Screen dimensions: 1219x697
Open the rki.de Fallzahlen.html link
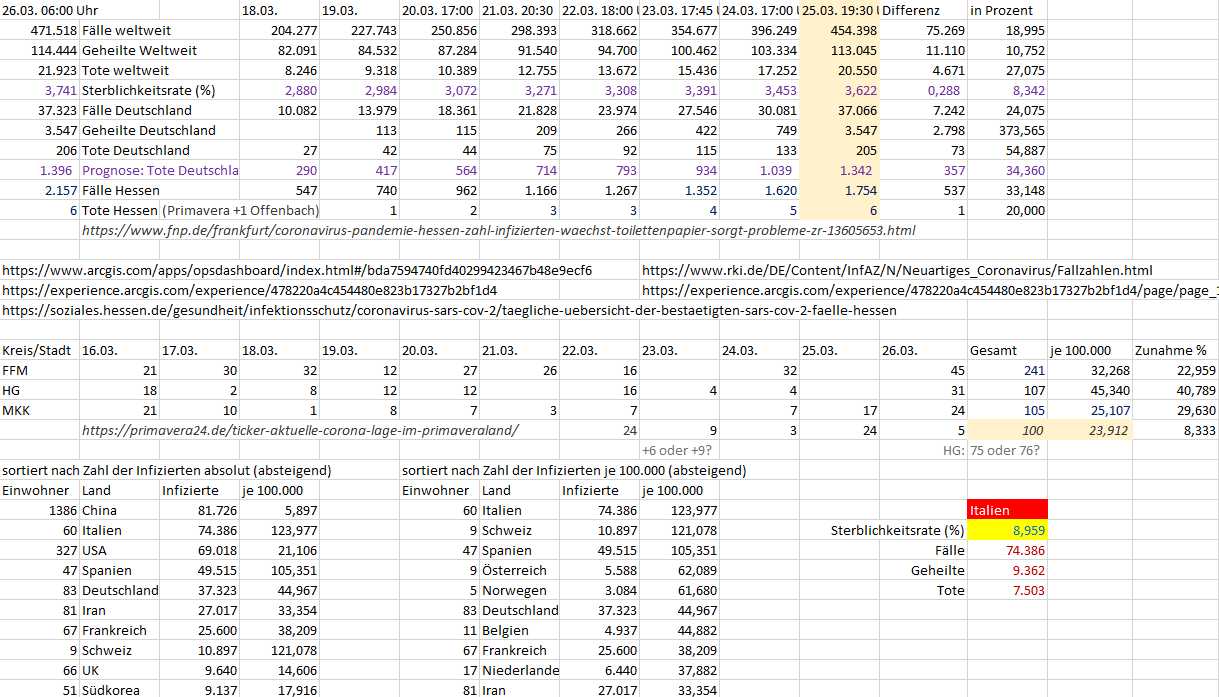click(897, 270)
